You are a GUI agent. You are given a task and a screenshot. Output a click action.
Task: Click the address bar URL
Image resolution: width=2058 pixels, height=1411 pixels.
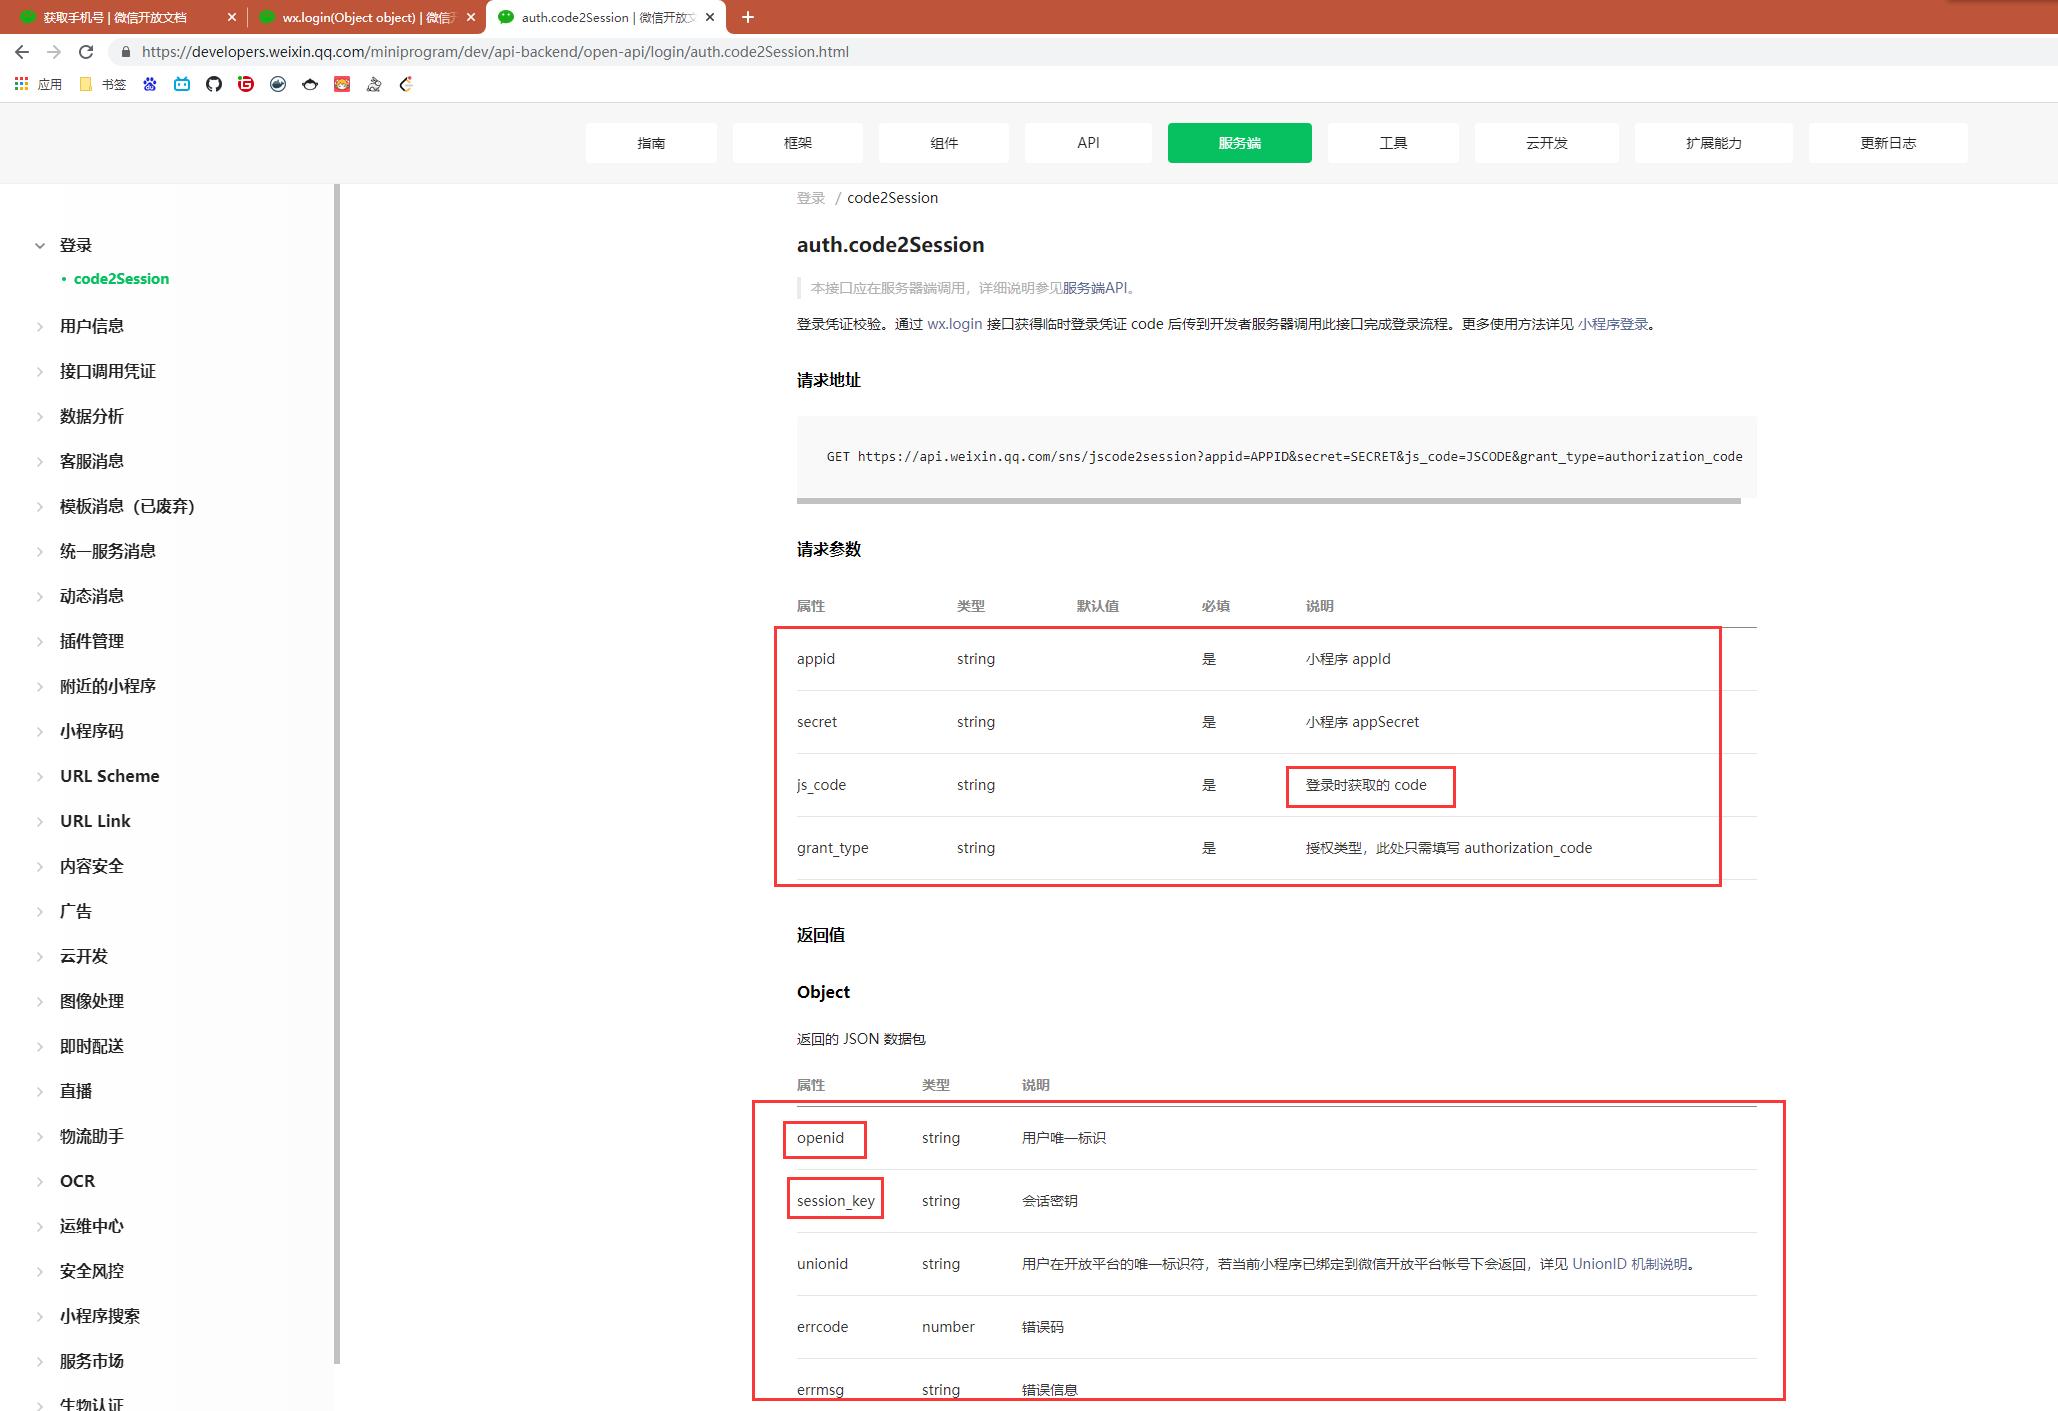coord(495,52)
